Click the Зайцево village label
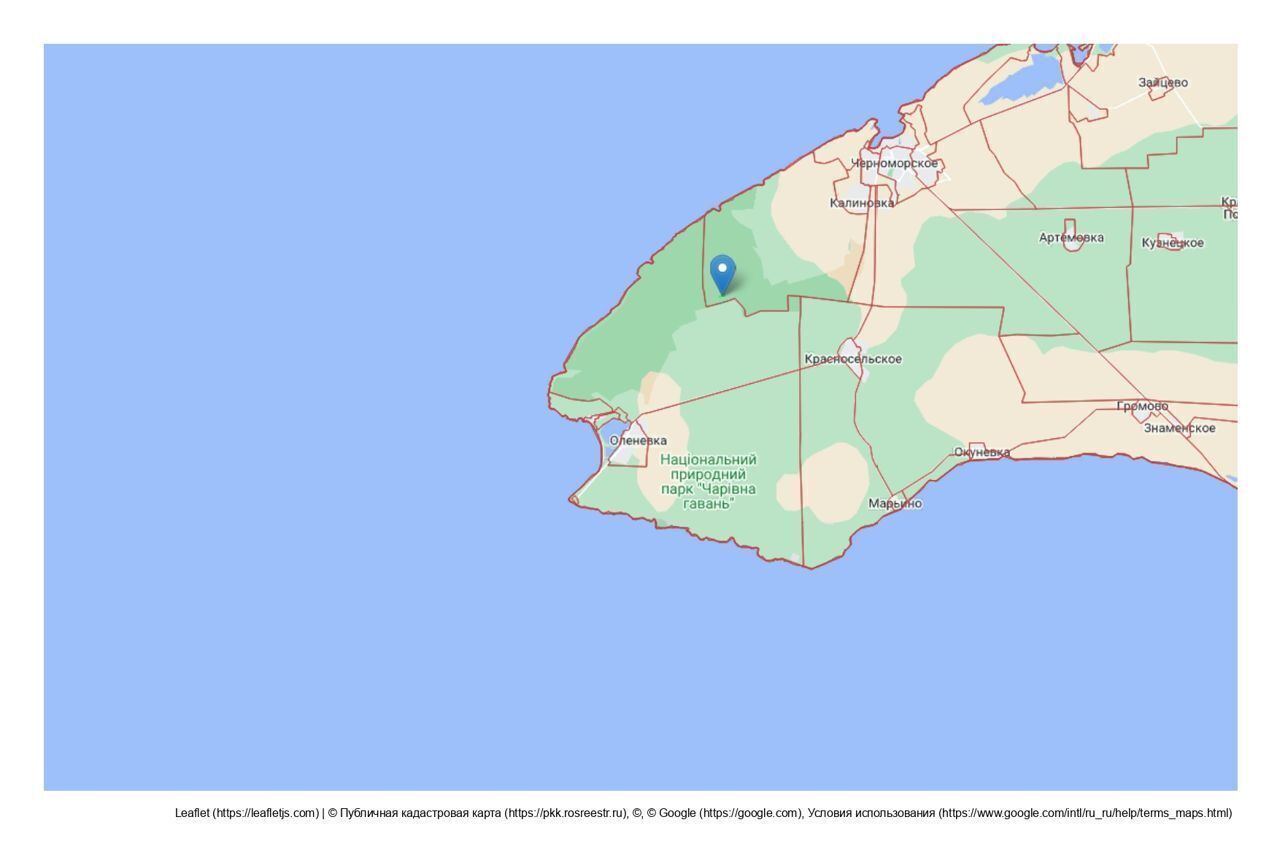The height and width of the screenshot is (846, 1280). pos(1163,82)
